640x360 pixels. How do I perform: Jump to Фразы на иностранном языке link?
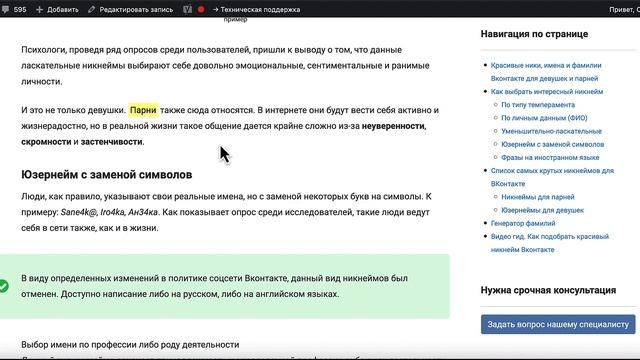coord(550,158)
